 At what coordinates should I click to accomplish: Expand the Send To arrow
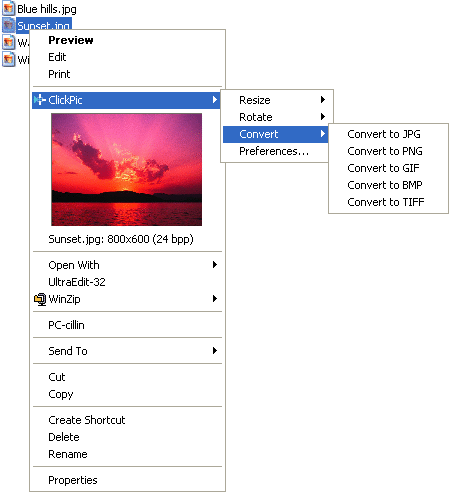pos(215,351)
